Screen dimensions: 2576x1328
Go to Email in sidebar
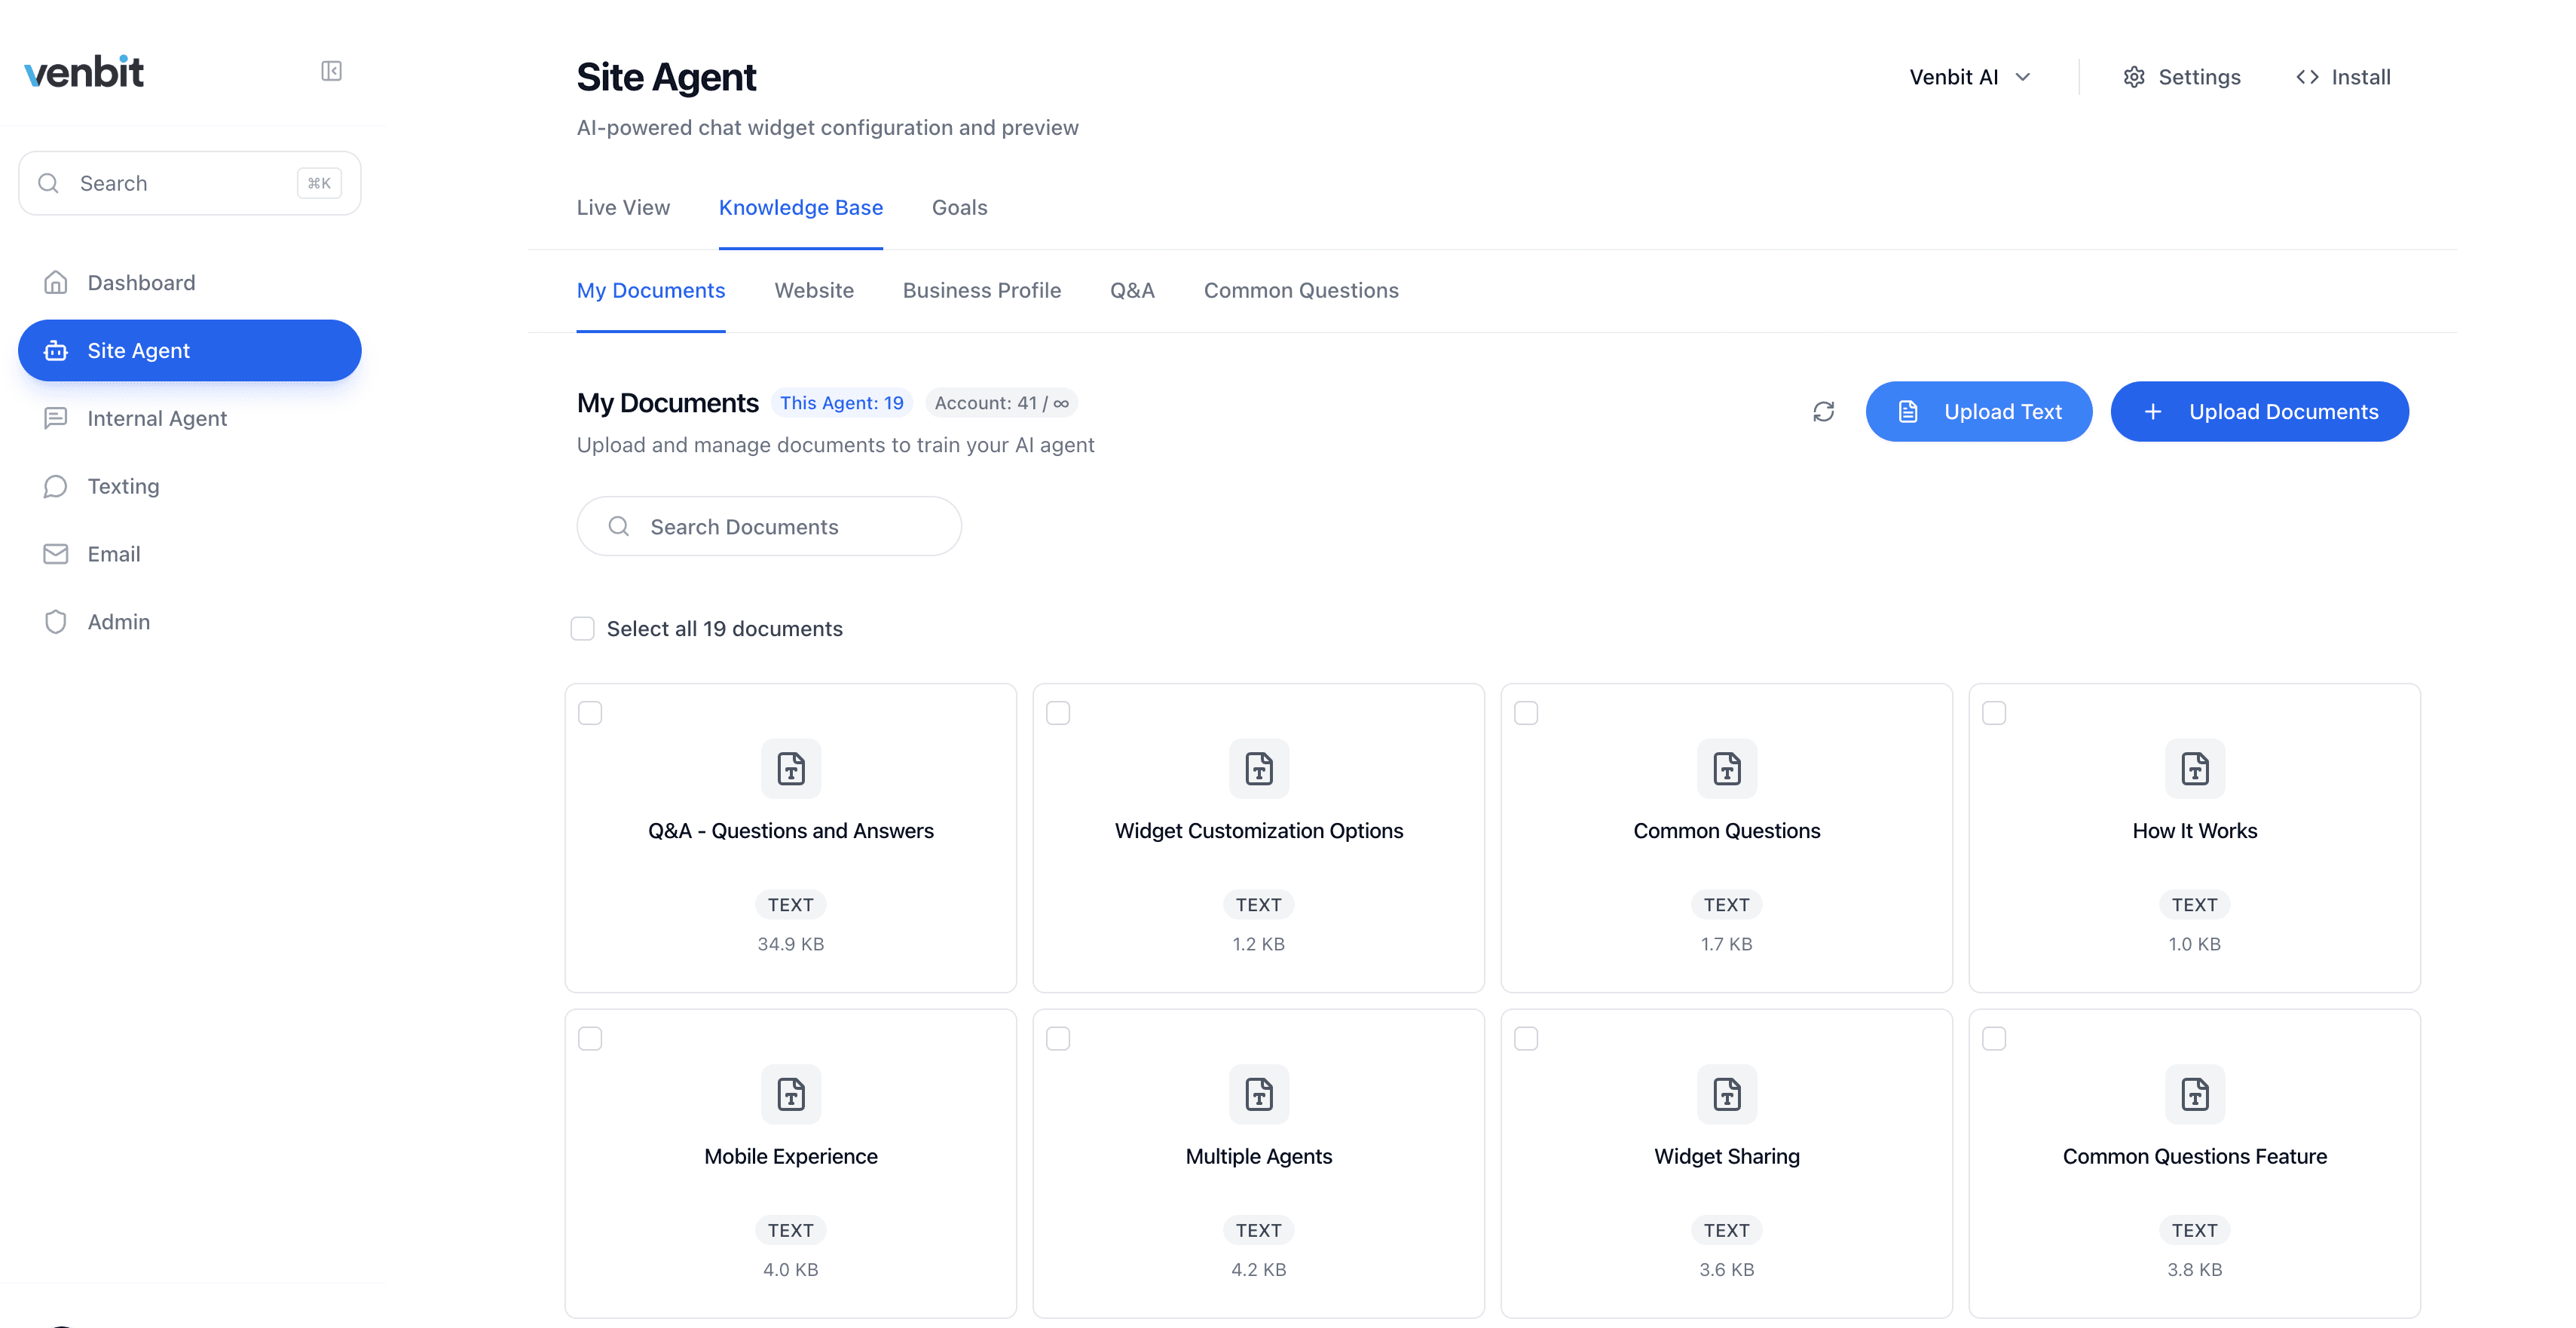tap(190, 554)
